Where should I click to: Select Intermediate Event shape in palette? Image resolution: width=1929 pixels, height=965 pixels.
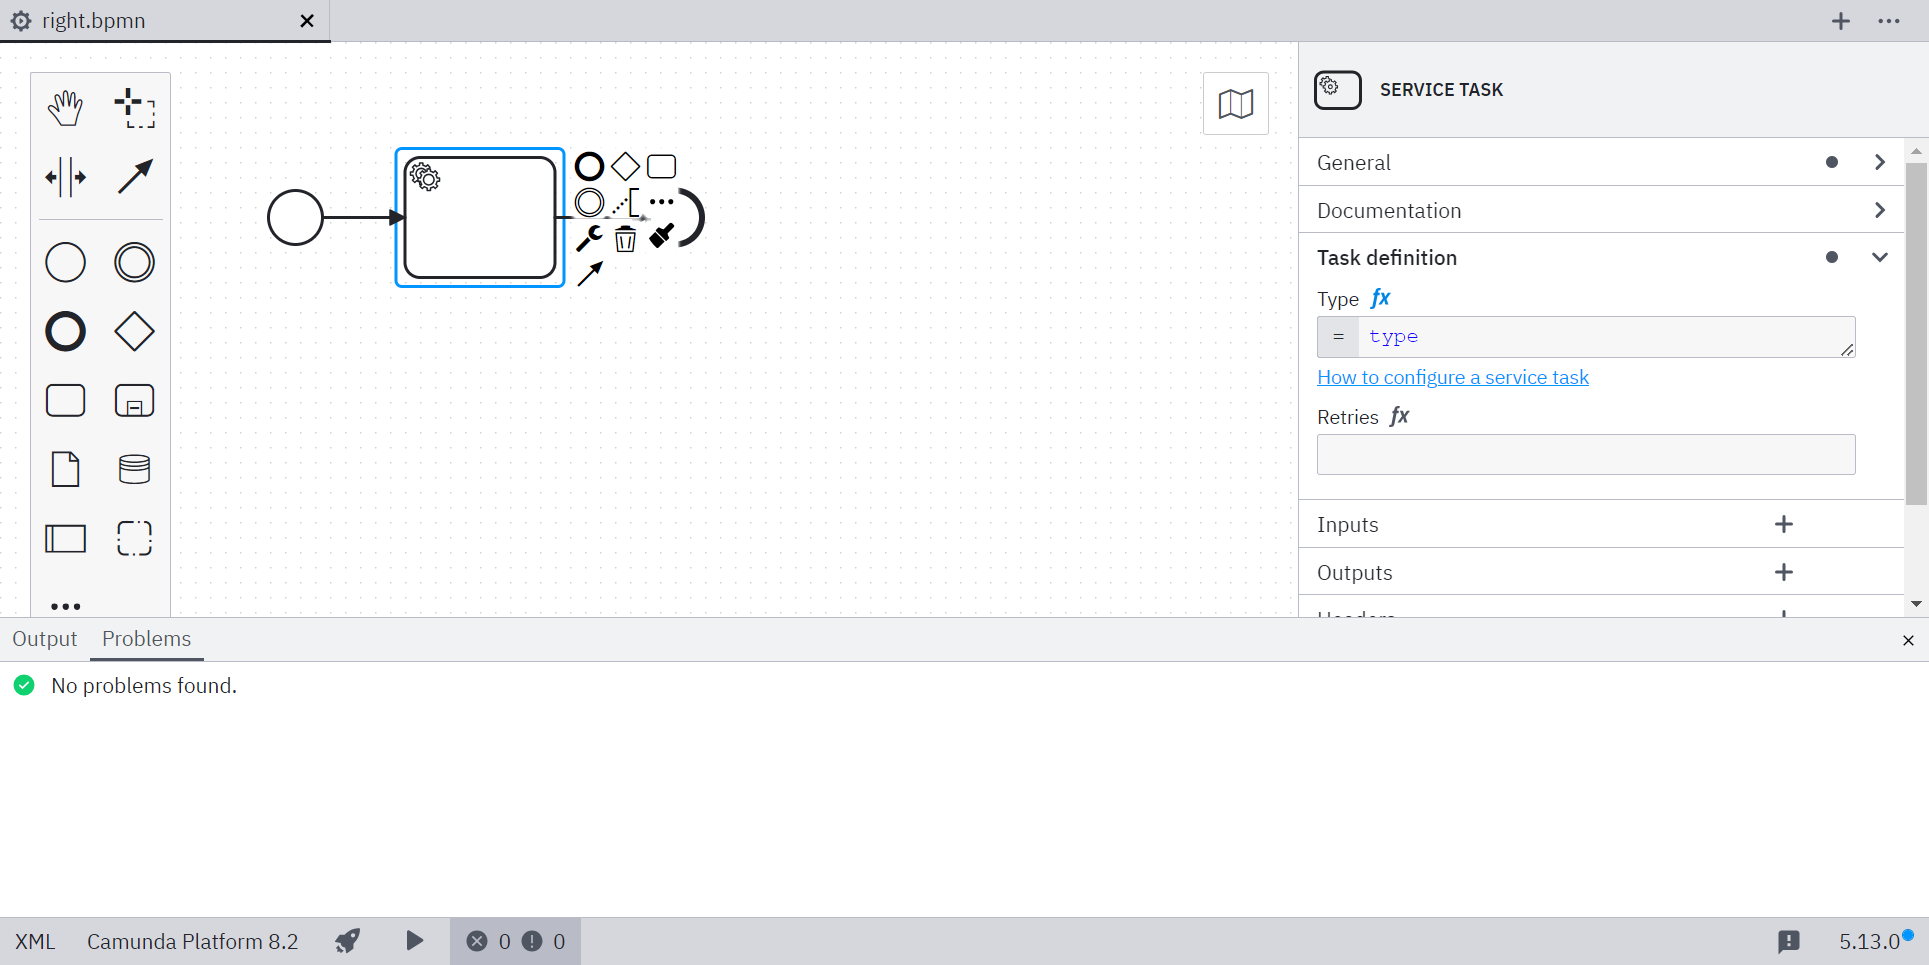(134, 263)
